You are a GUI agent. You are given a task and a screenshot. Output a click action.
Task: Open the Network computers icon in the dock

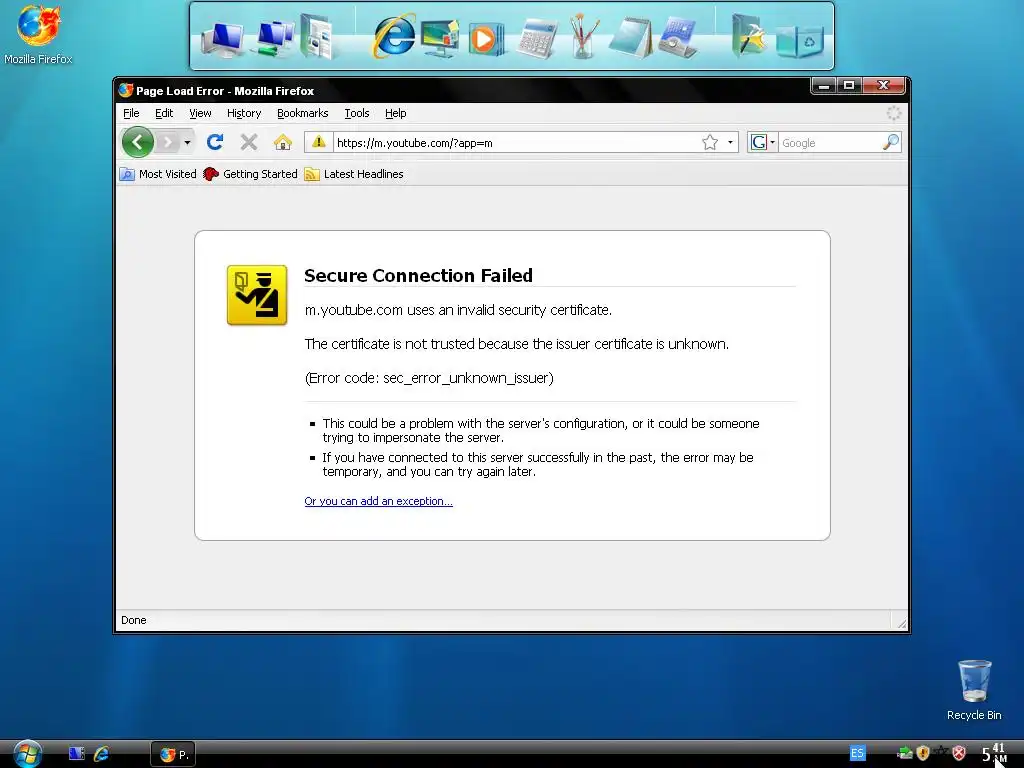(274, 39)
